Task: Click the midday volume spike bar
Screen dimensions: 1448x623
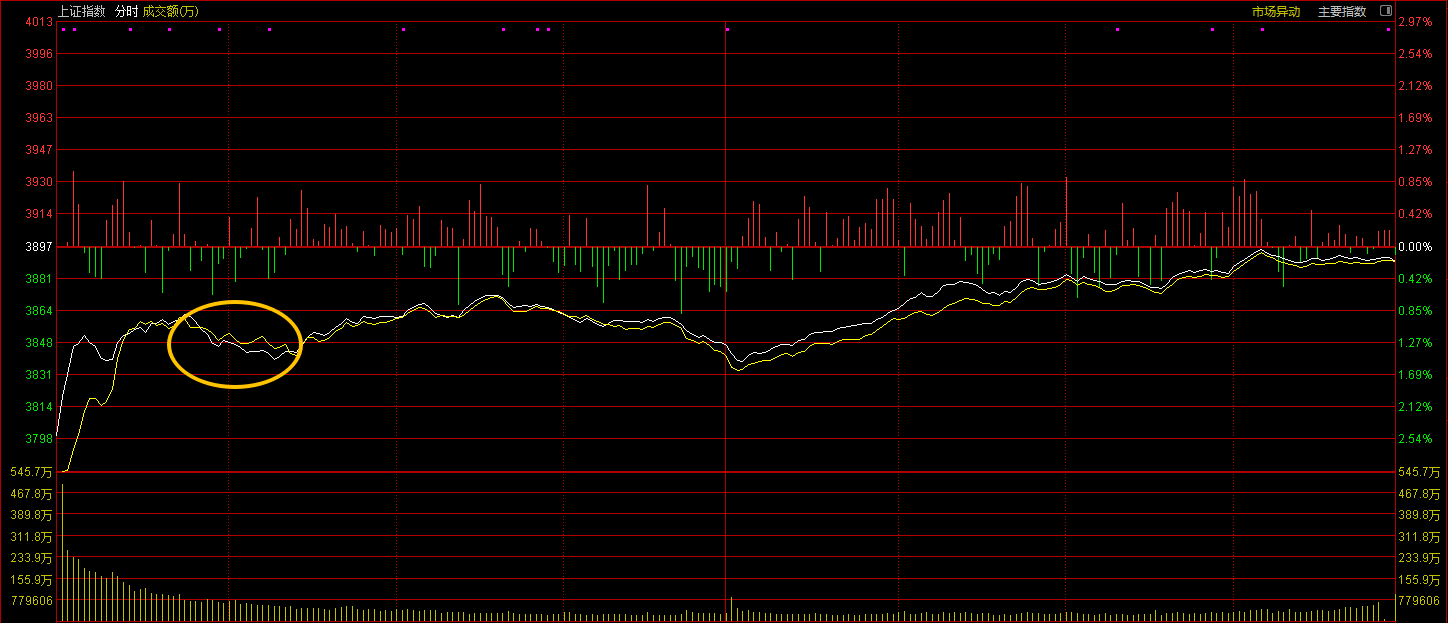Action: pyautogui.click(x=731, y=608)
